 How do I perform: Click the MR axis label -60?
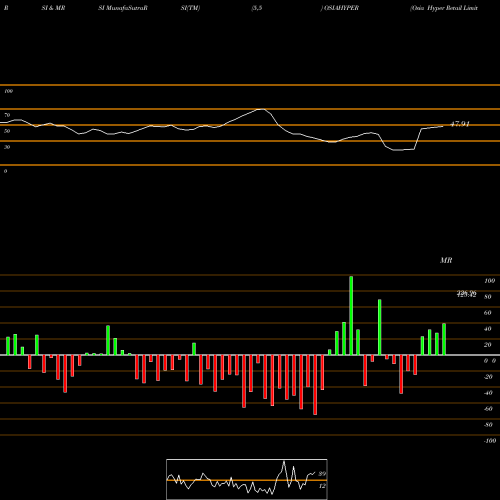pyautogui.click(x=488, y=409)
